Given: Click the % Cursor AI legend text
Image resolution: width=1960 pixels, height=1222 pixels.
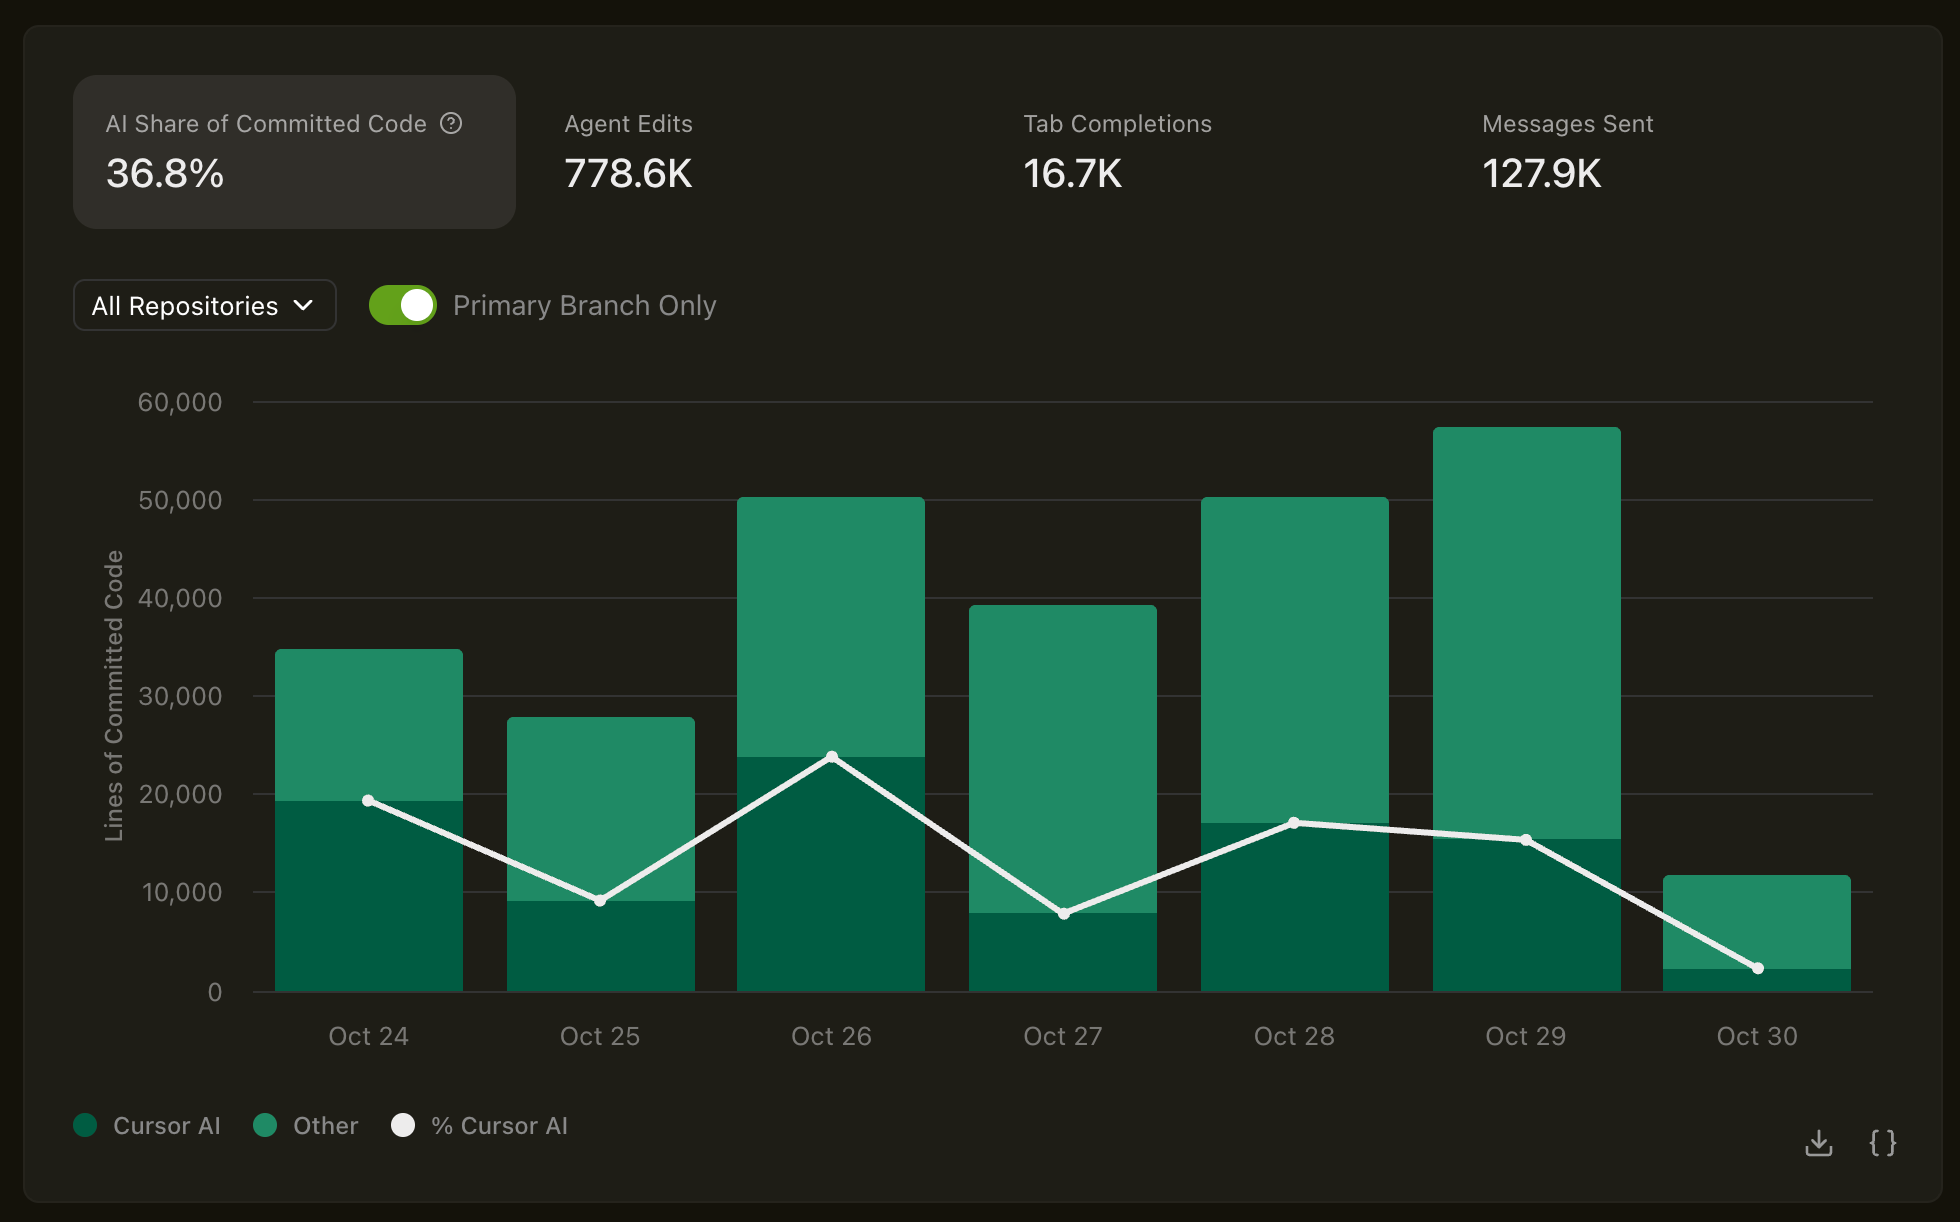Looking at the screenshot, I should [499, 1126].
